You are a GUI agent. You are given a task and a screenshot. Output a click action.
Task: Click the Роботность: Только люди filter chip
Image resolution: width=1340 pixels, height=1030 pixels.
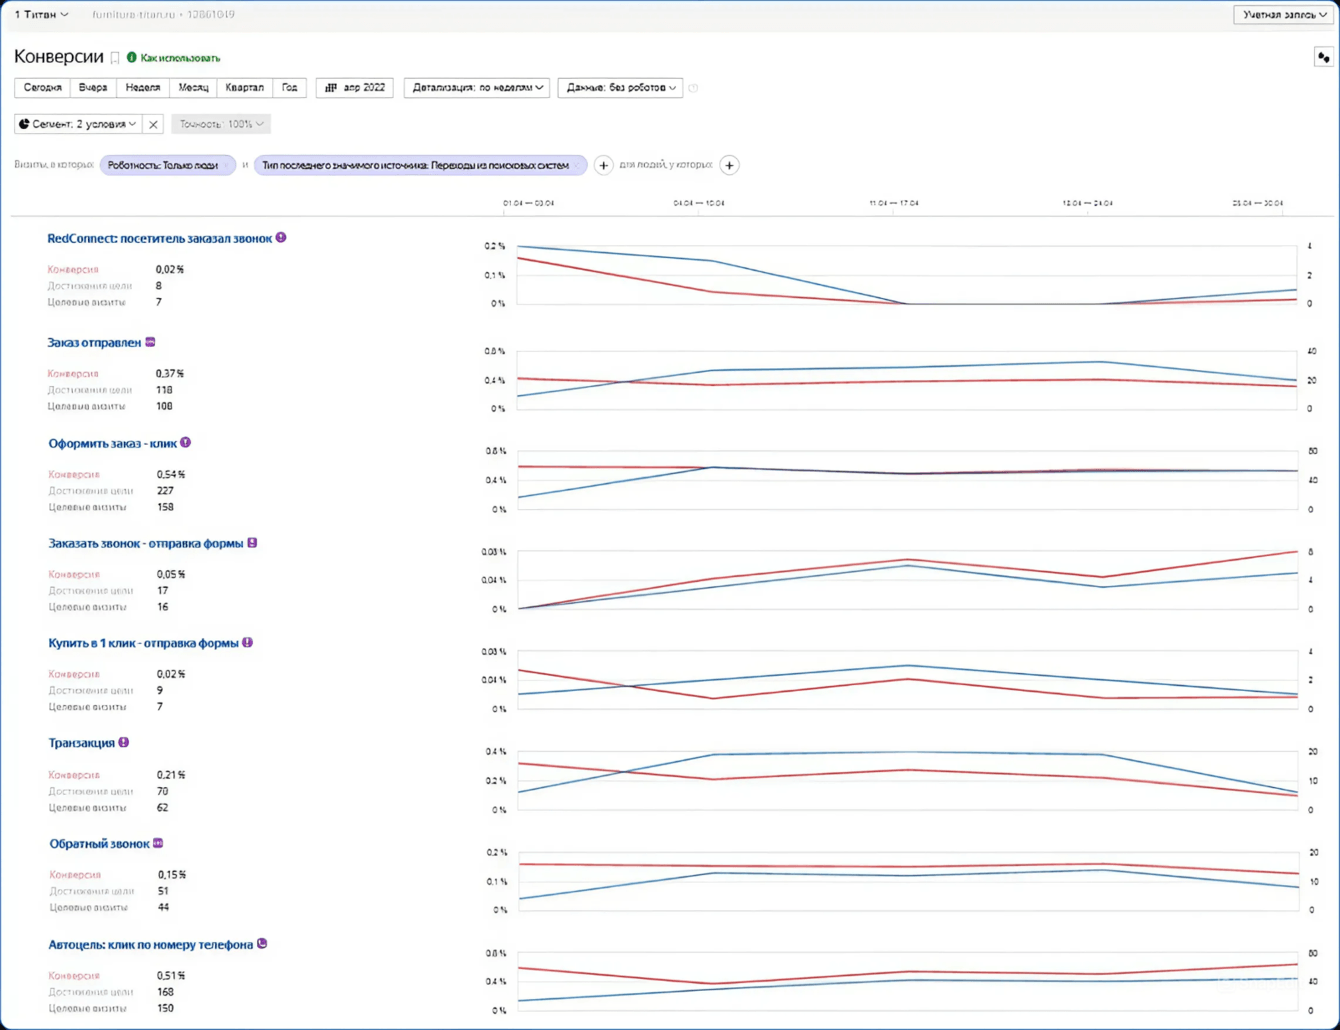pos(163,165)
